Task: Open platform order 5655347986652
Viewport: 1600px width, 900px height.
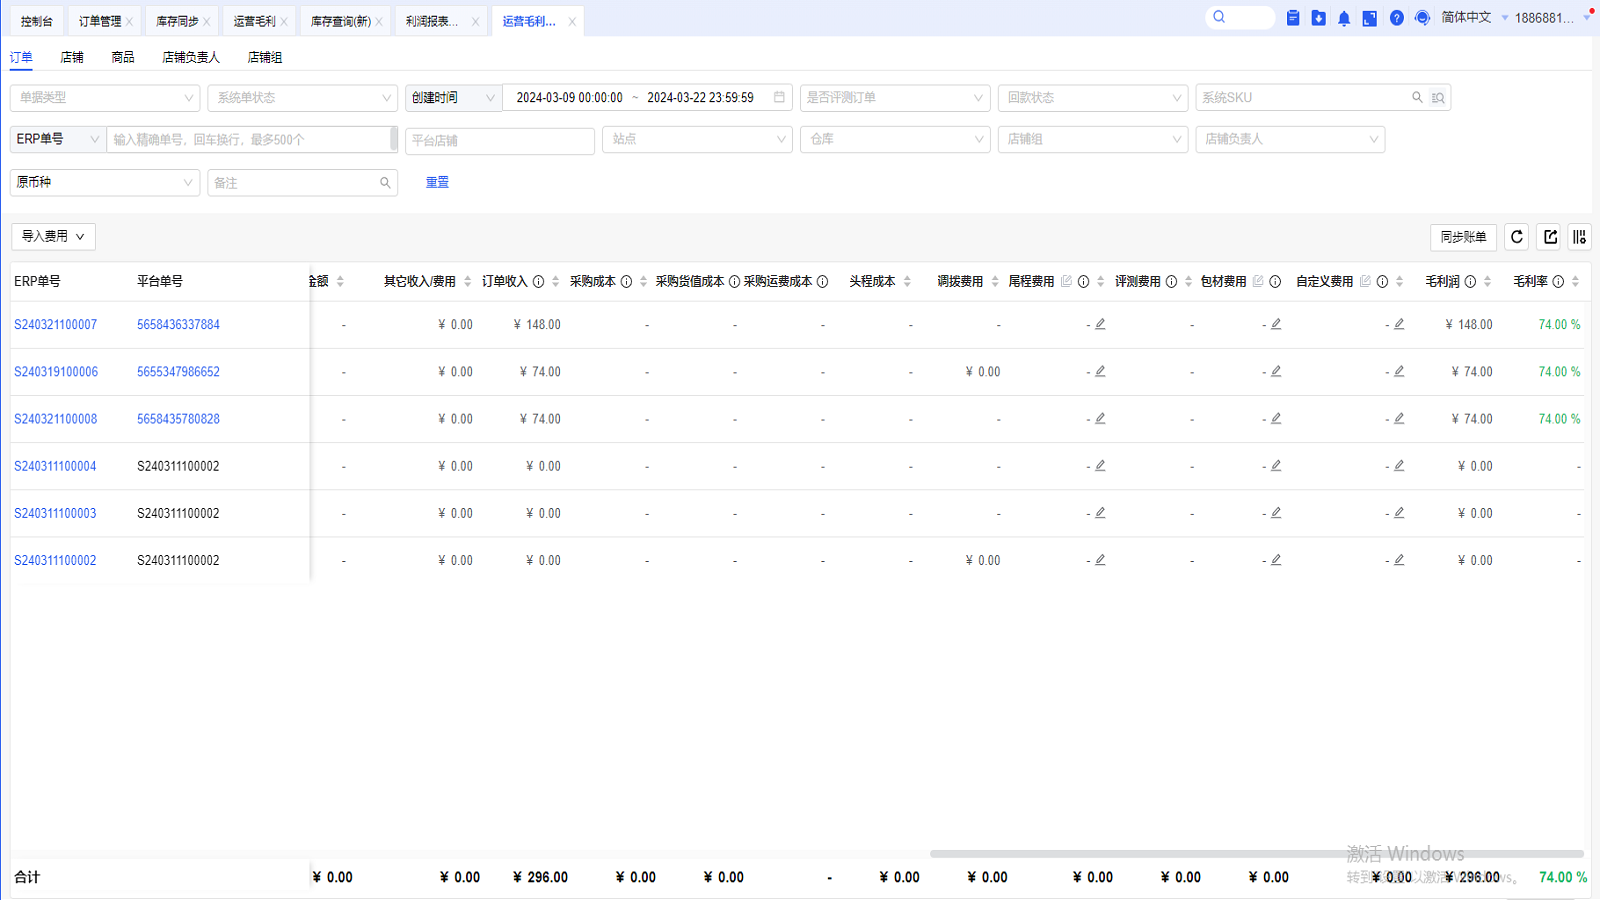Action: (x=178, y=371)
